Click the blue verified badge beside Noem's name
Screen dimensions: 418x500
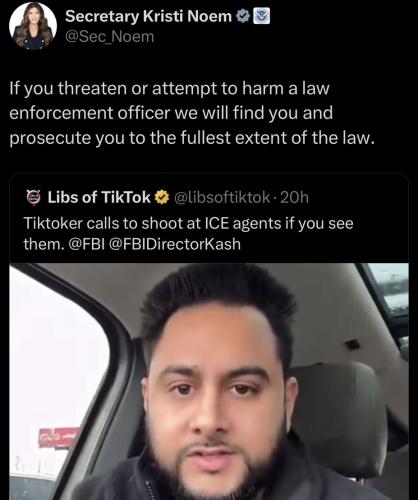click(243, 16)
